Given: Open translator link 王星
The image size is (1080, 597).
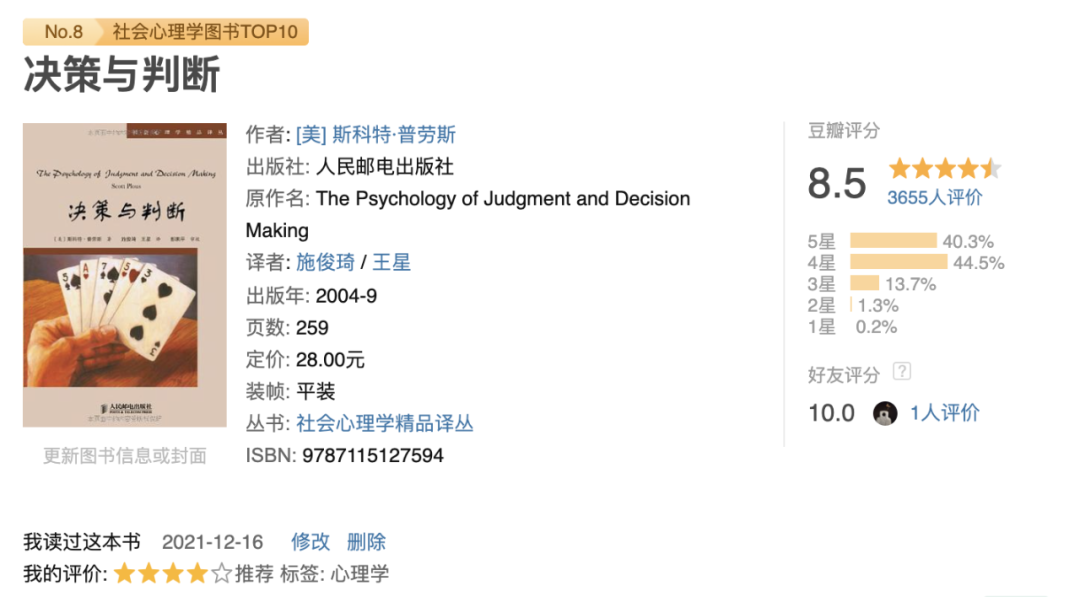Looking at the screenshot, I should 391,262.
